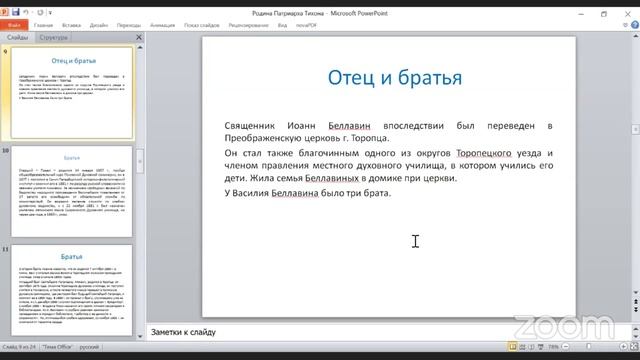Select slide 9 thumbnail Отец и братья

point(72,93)
